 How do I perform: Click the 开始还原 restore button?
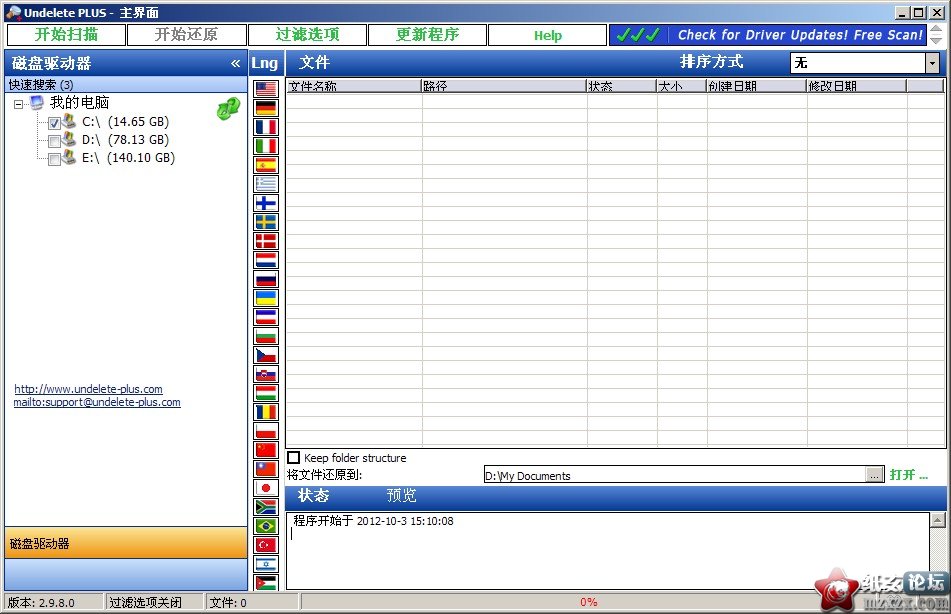click(x=187, y=35)
